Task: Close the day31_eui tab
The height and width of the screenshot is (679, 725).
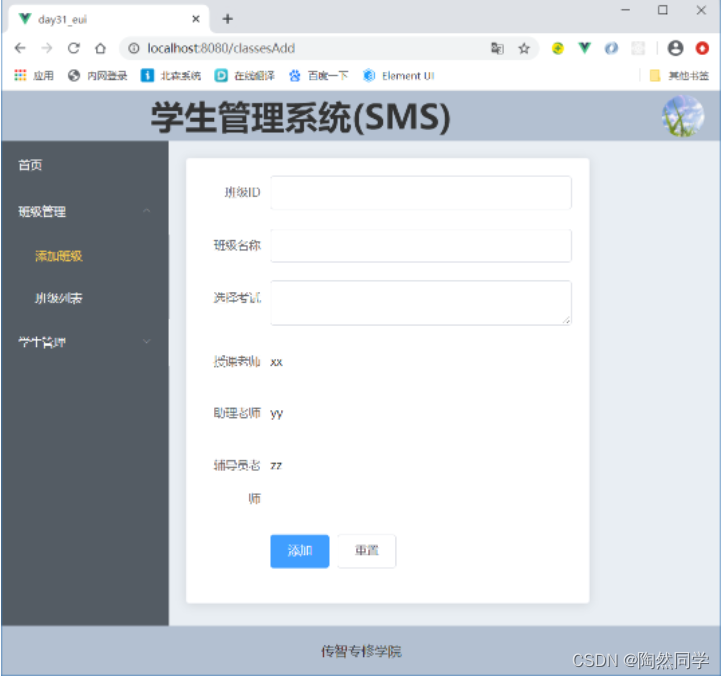Action: pos(197,19)
